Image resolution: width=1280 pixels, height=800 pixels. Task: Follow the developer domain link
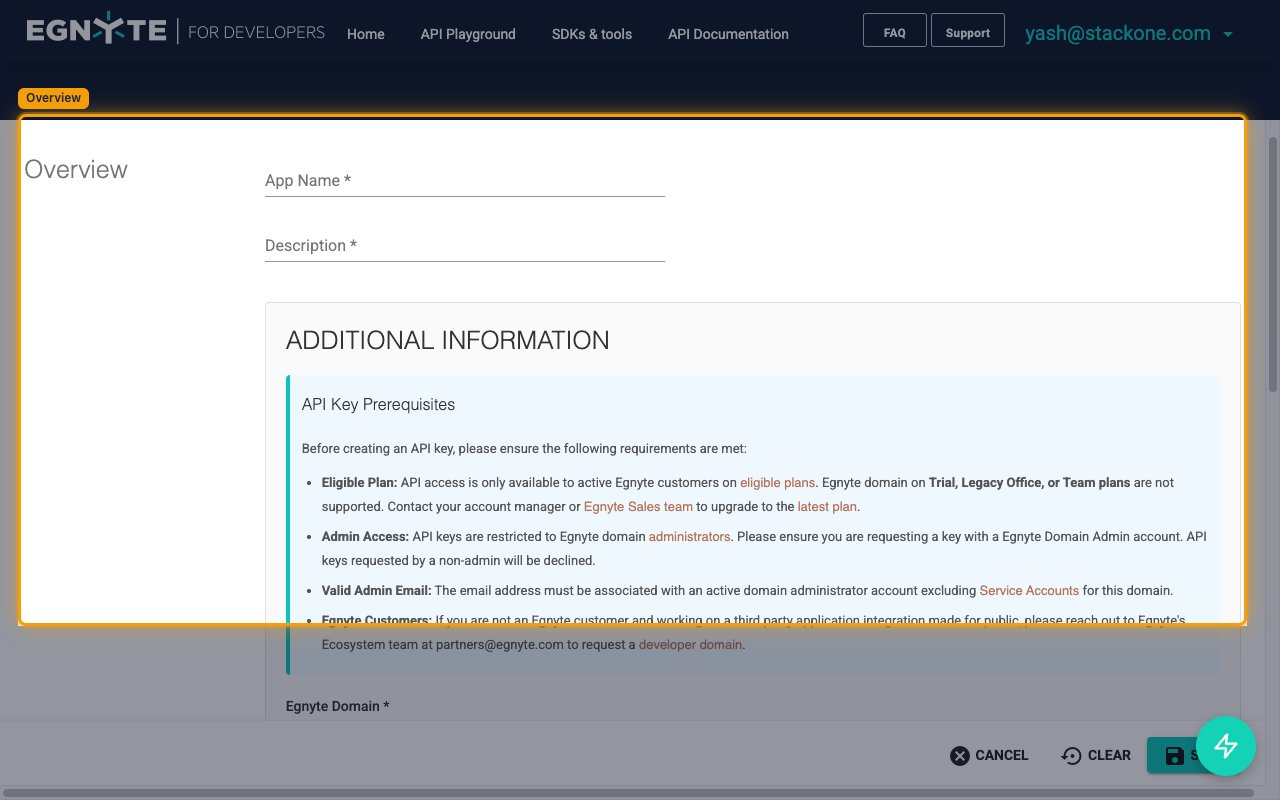(690, 644)
